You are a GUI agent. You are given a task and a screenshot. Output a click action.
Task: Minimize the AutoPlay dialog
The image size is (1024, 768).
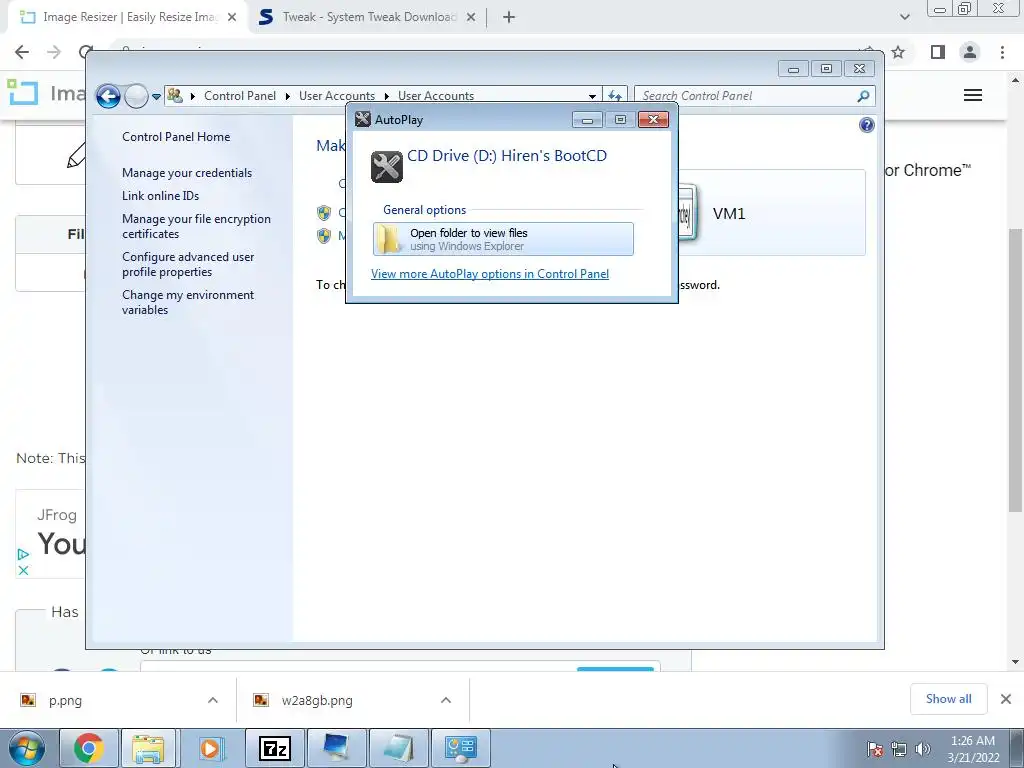pyautogui.click(x=587, y=120)
